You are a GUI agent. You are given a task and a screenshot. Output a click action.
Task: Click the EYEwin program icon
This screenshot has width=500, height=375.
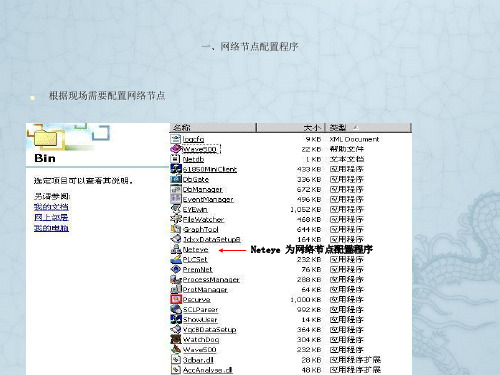176,209
